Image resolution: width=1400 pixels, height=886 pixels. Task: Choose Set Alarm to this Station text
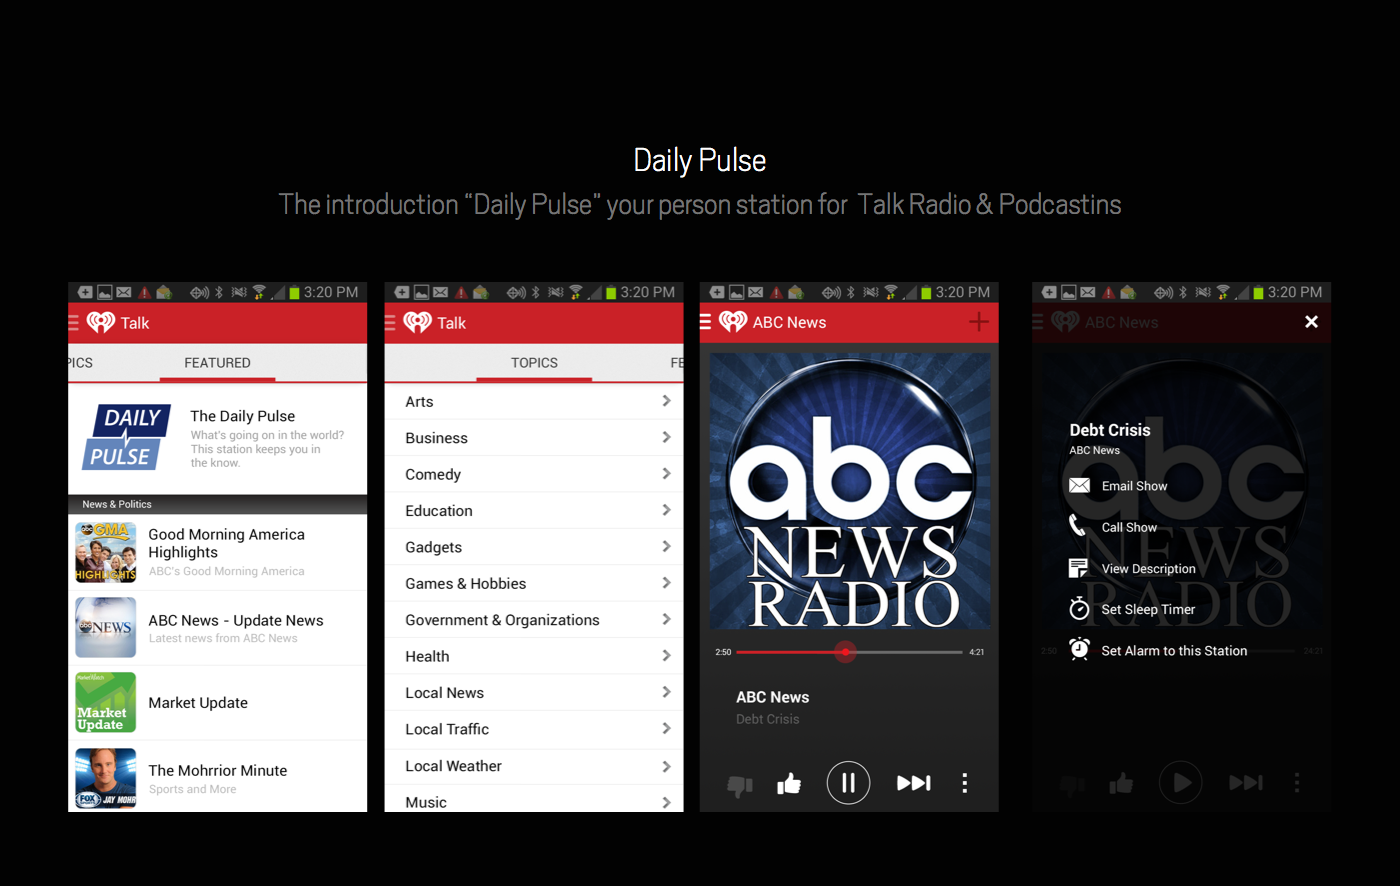[1174, 650]
